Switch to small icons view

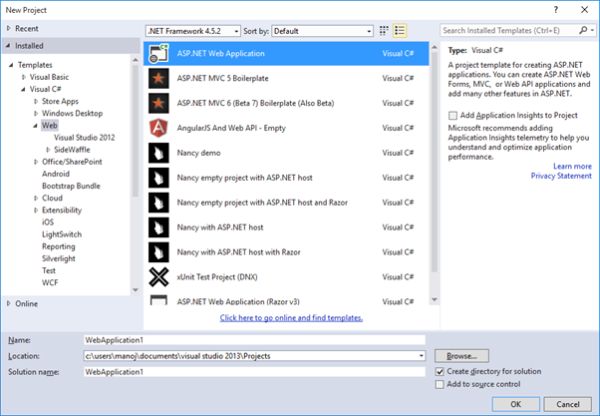pyautogui.click(x=384, y=31)
